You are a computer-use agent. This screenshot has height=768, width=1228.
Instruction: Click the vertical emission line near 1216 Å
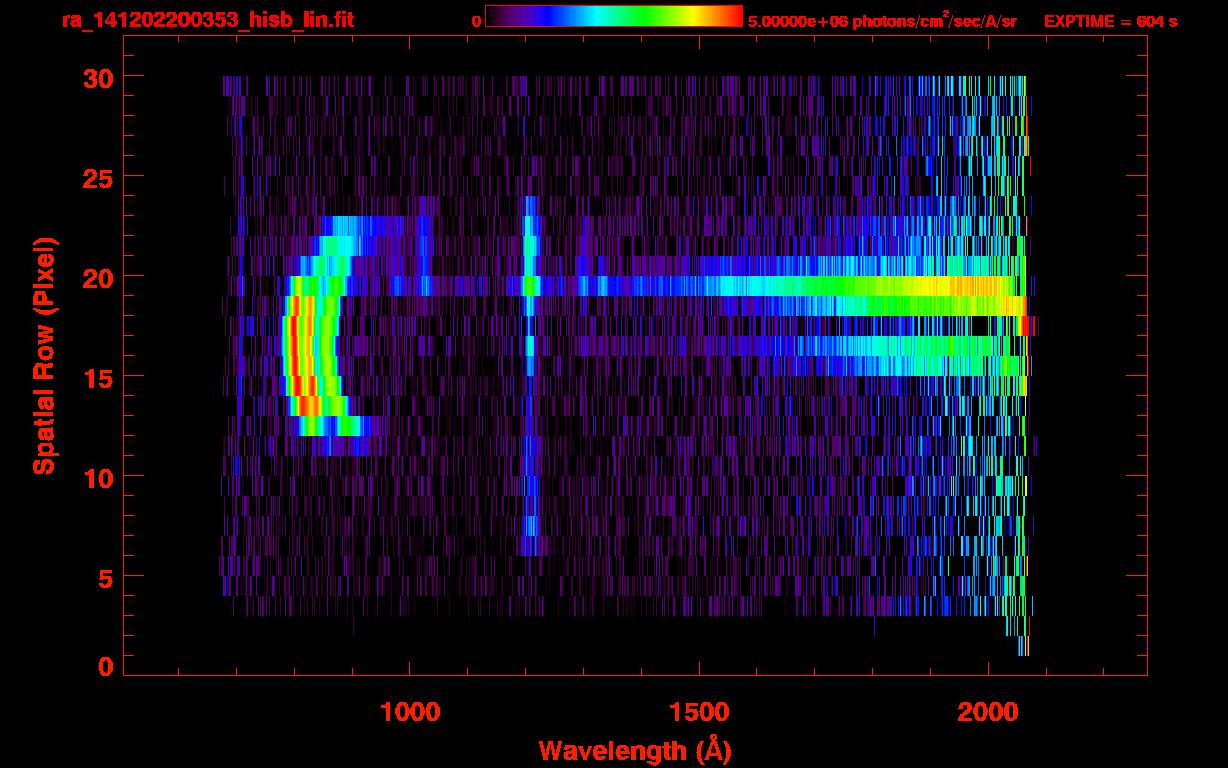coord(530,375)
